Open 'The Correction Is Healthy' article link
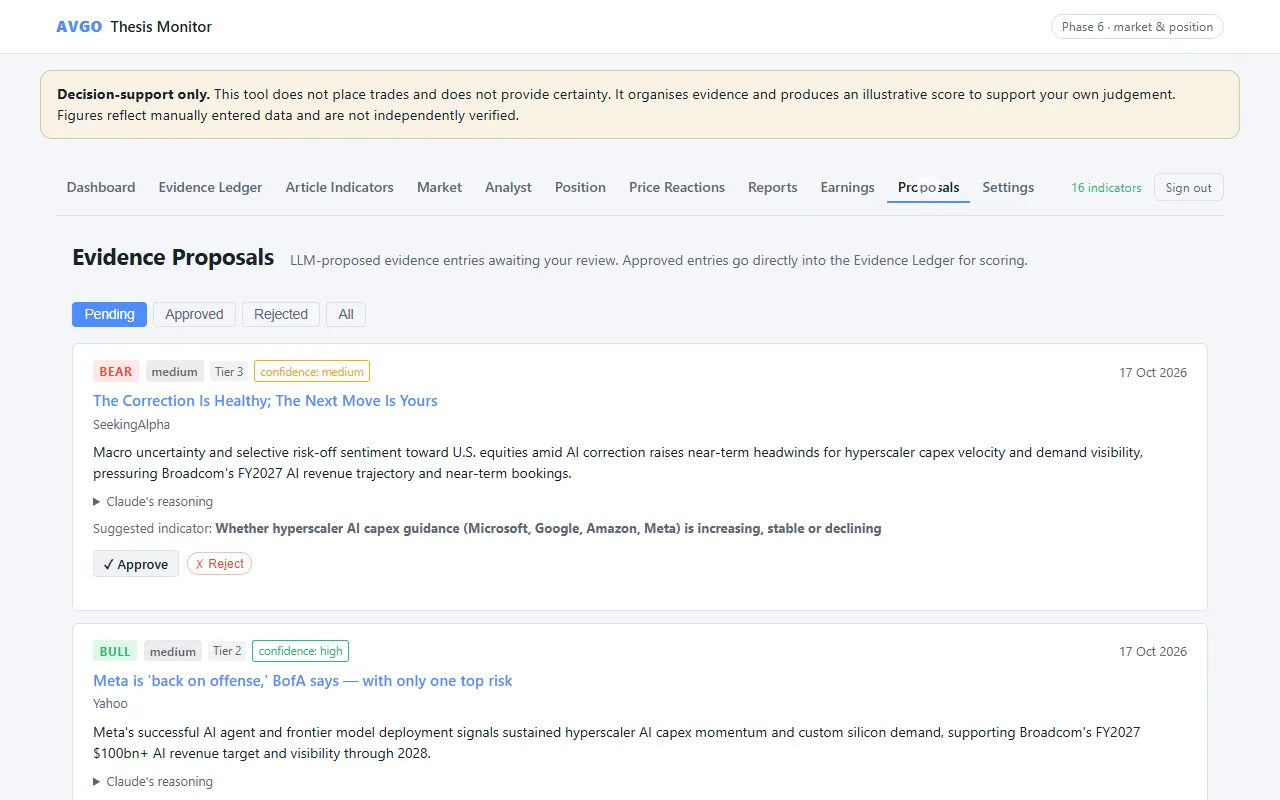Screen dimensions: 1280x800 [265, 401]
